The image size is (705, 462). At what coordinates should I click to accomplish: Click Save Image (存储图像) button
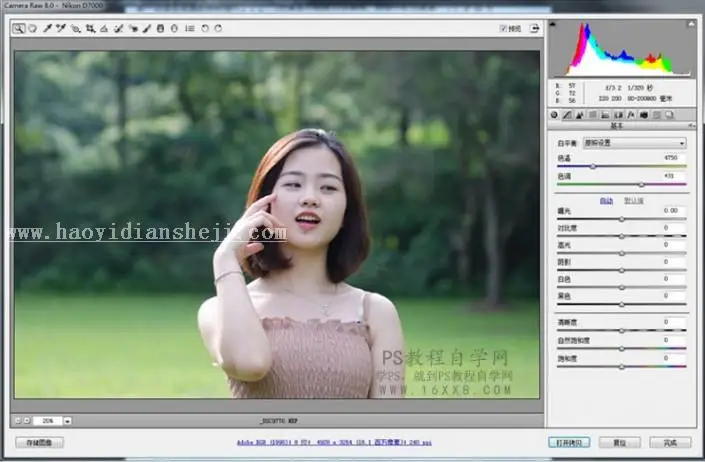click(x=40, y=443)
